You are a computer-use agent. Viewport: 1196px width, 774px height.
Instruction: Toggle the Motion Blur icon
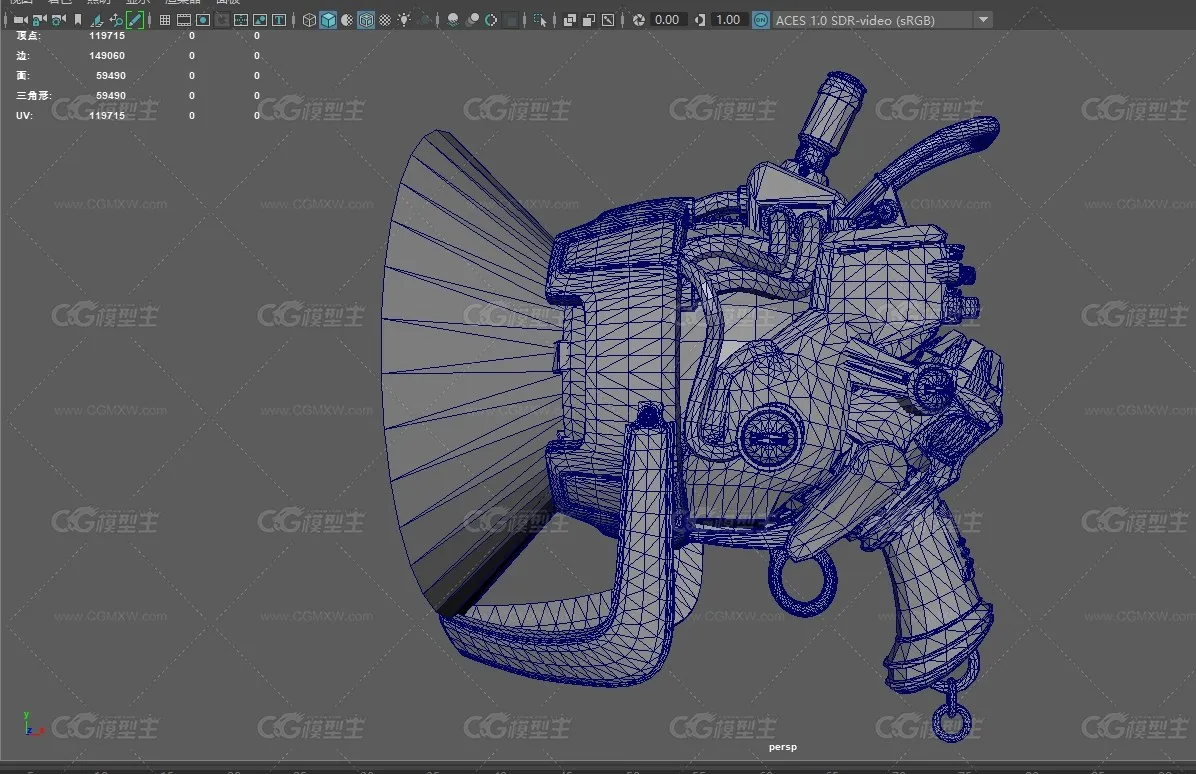tap(472, 20)
